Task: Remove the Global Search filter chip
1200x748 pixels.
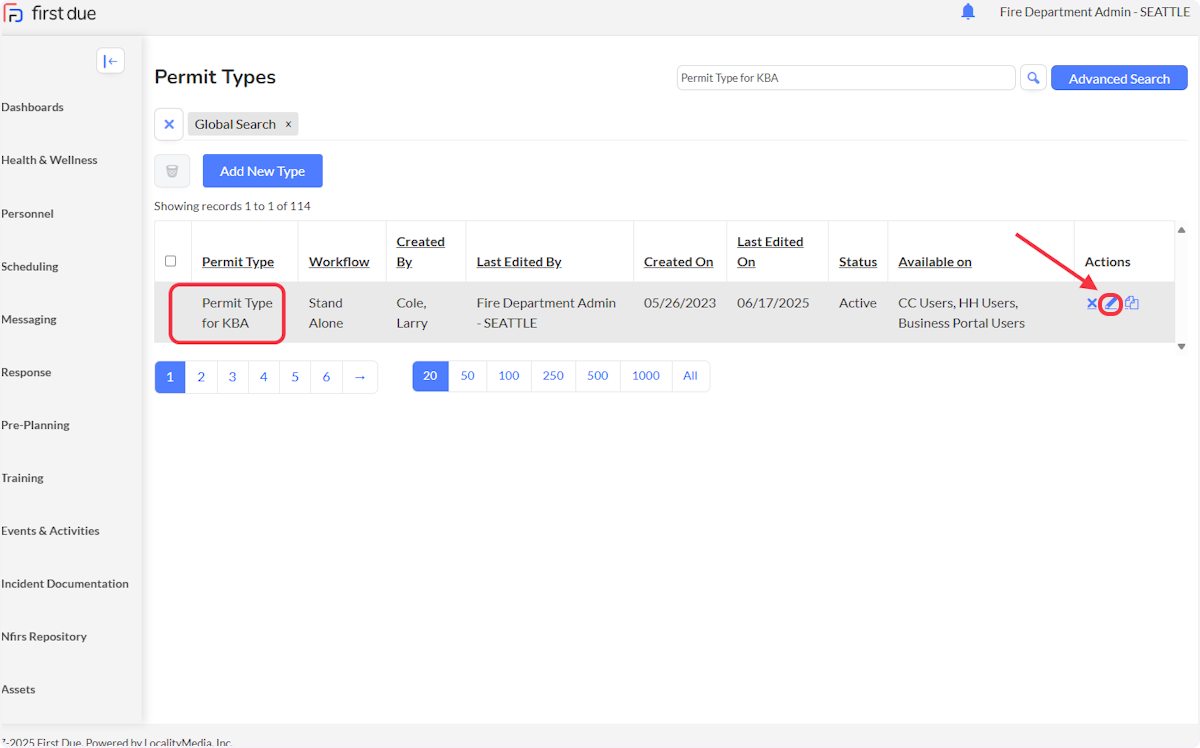Action: point(288,124)
